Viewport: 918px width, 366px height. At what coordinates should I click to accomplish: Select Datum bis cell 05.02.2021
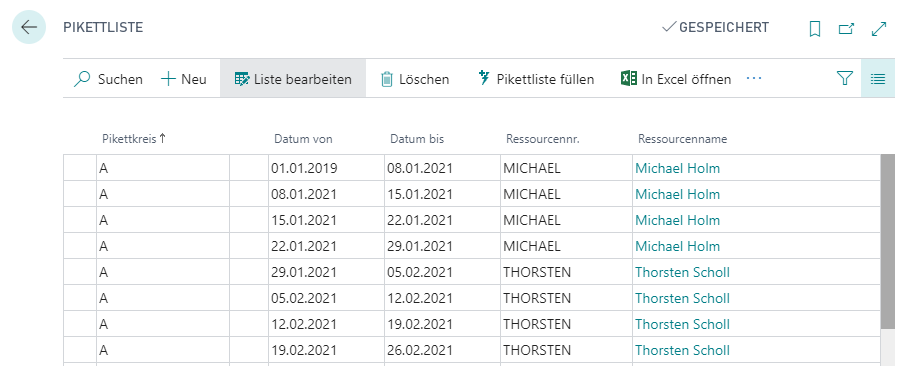click(x=442, y=272)
